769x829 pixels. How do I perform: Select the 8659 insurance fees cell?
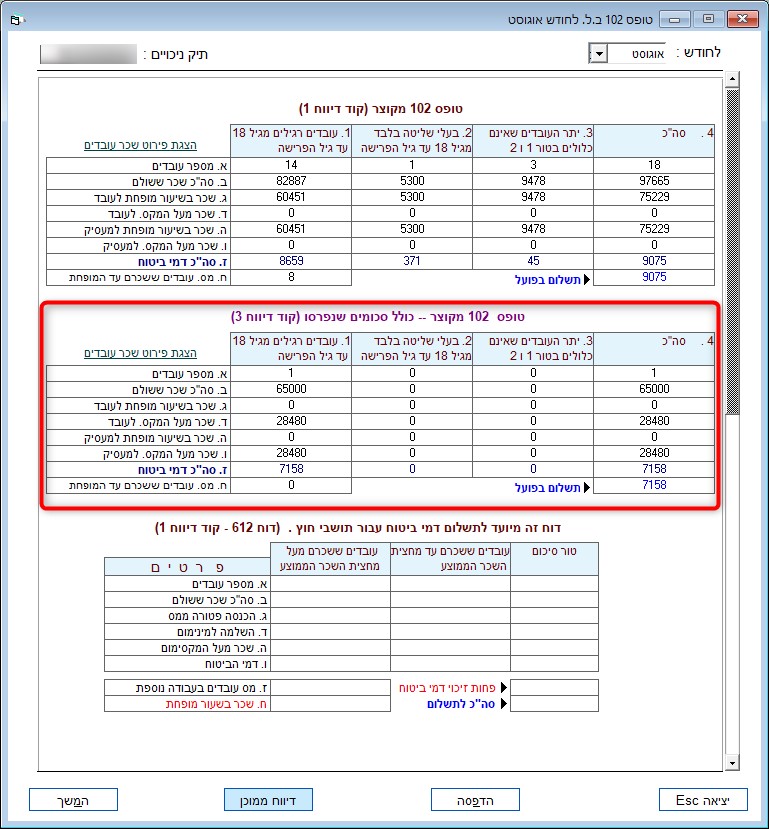291,261
